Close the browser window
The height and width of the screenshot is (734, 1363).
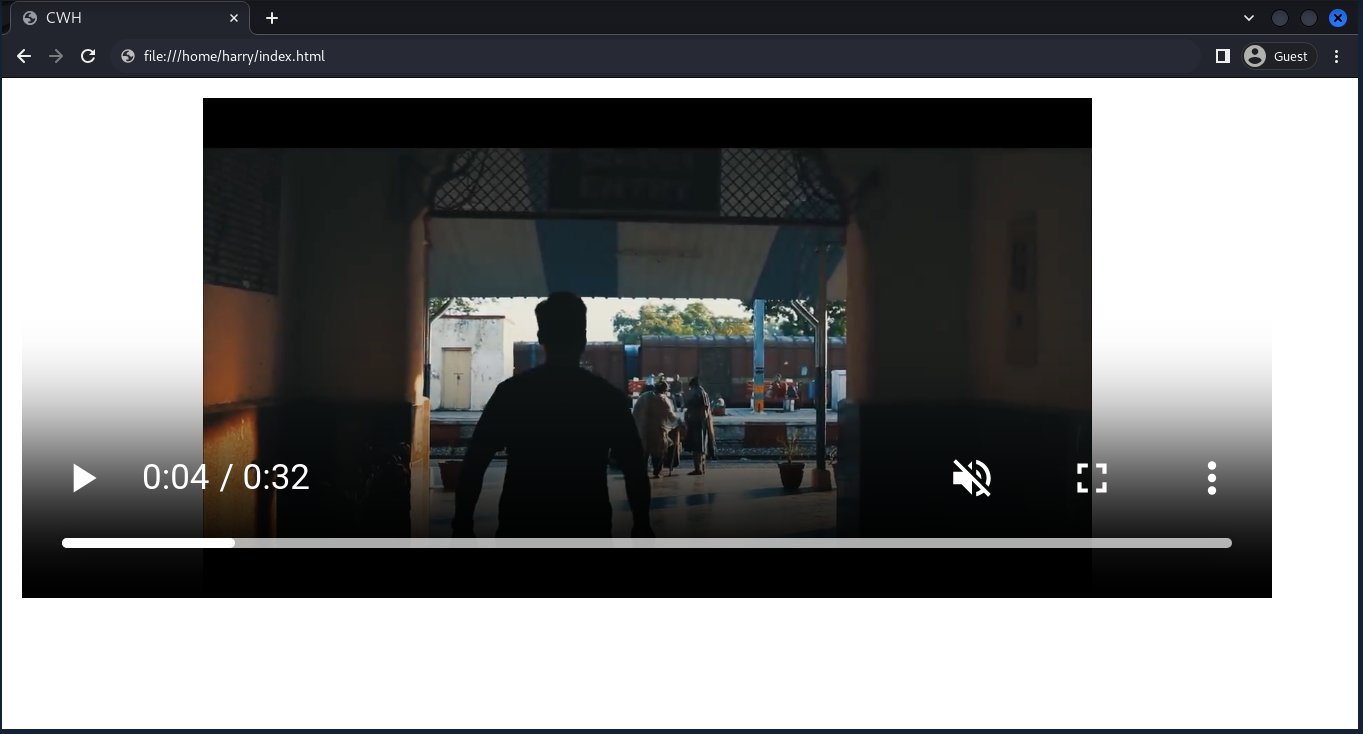[1338, 18]
